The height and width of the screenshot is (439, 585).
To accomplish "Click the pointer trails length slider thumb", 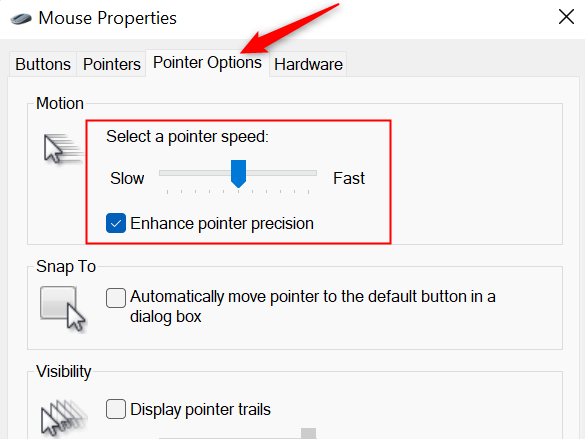I will pos(309,433).
